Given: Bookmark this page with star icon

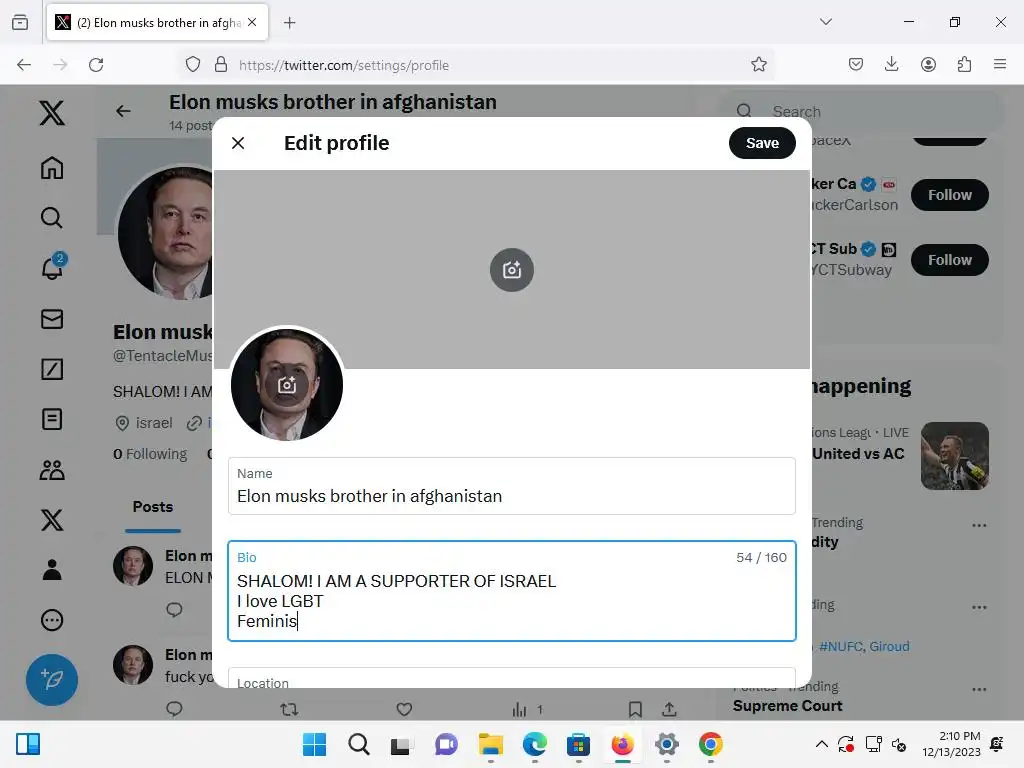Looking at the screenshot, I should [x=758, y=65].
